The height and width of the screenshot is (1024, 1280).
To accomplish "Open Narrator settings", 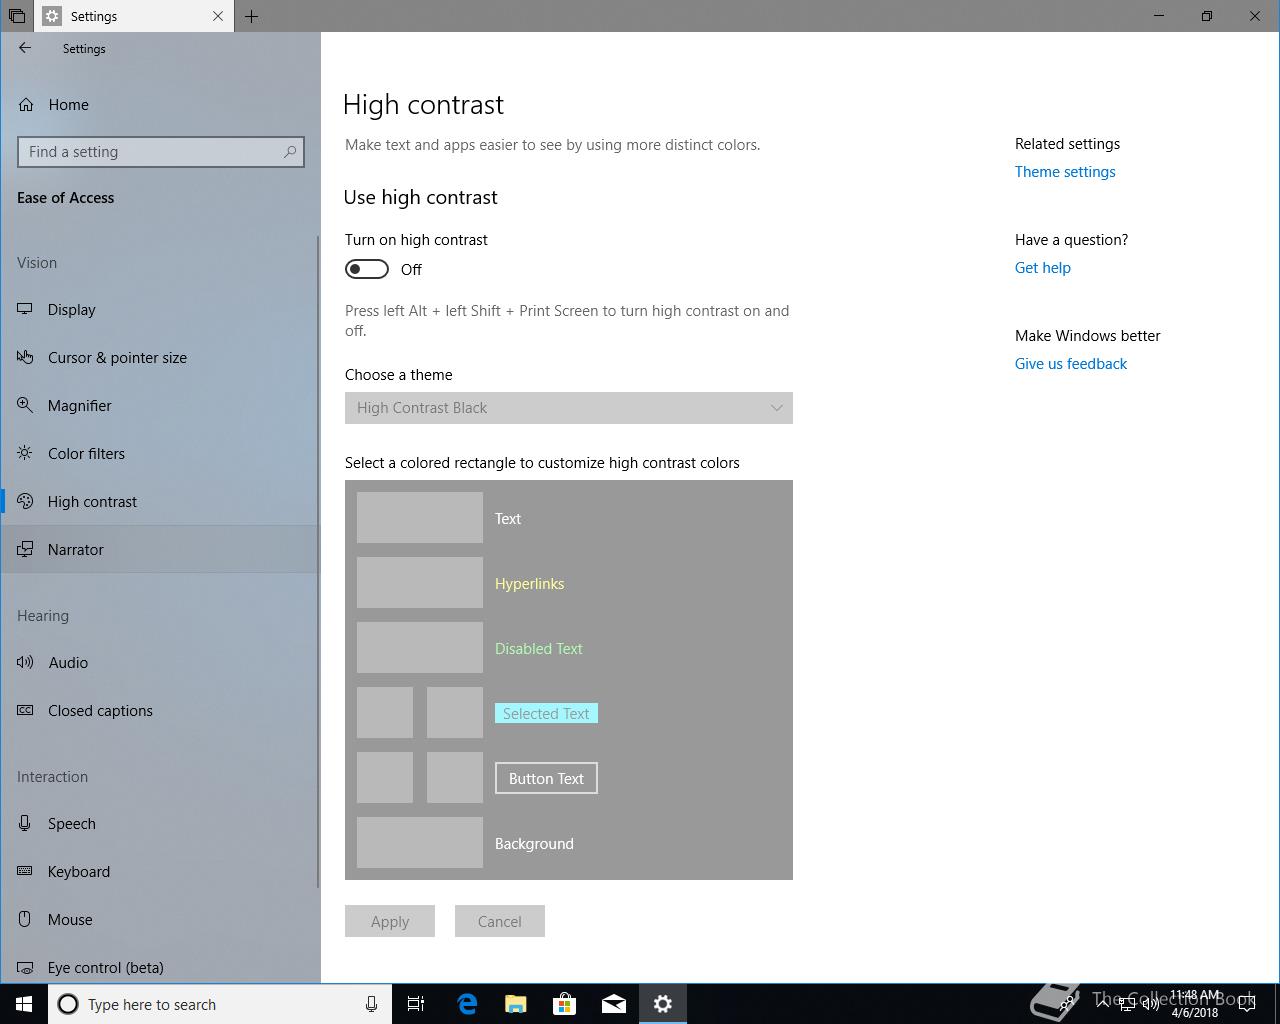I will pos(160,549).
